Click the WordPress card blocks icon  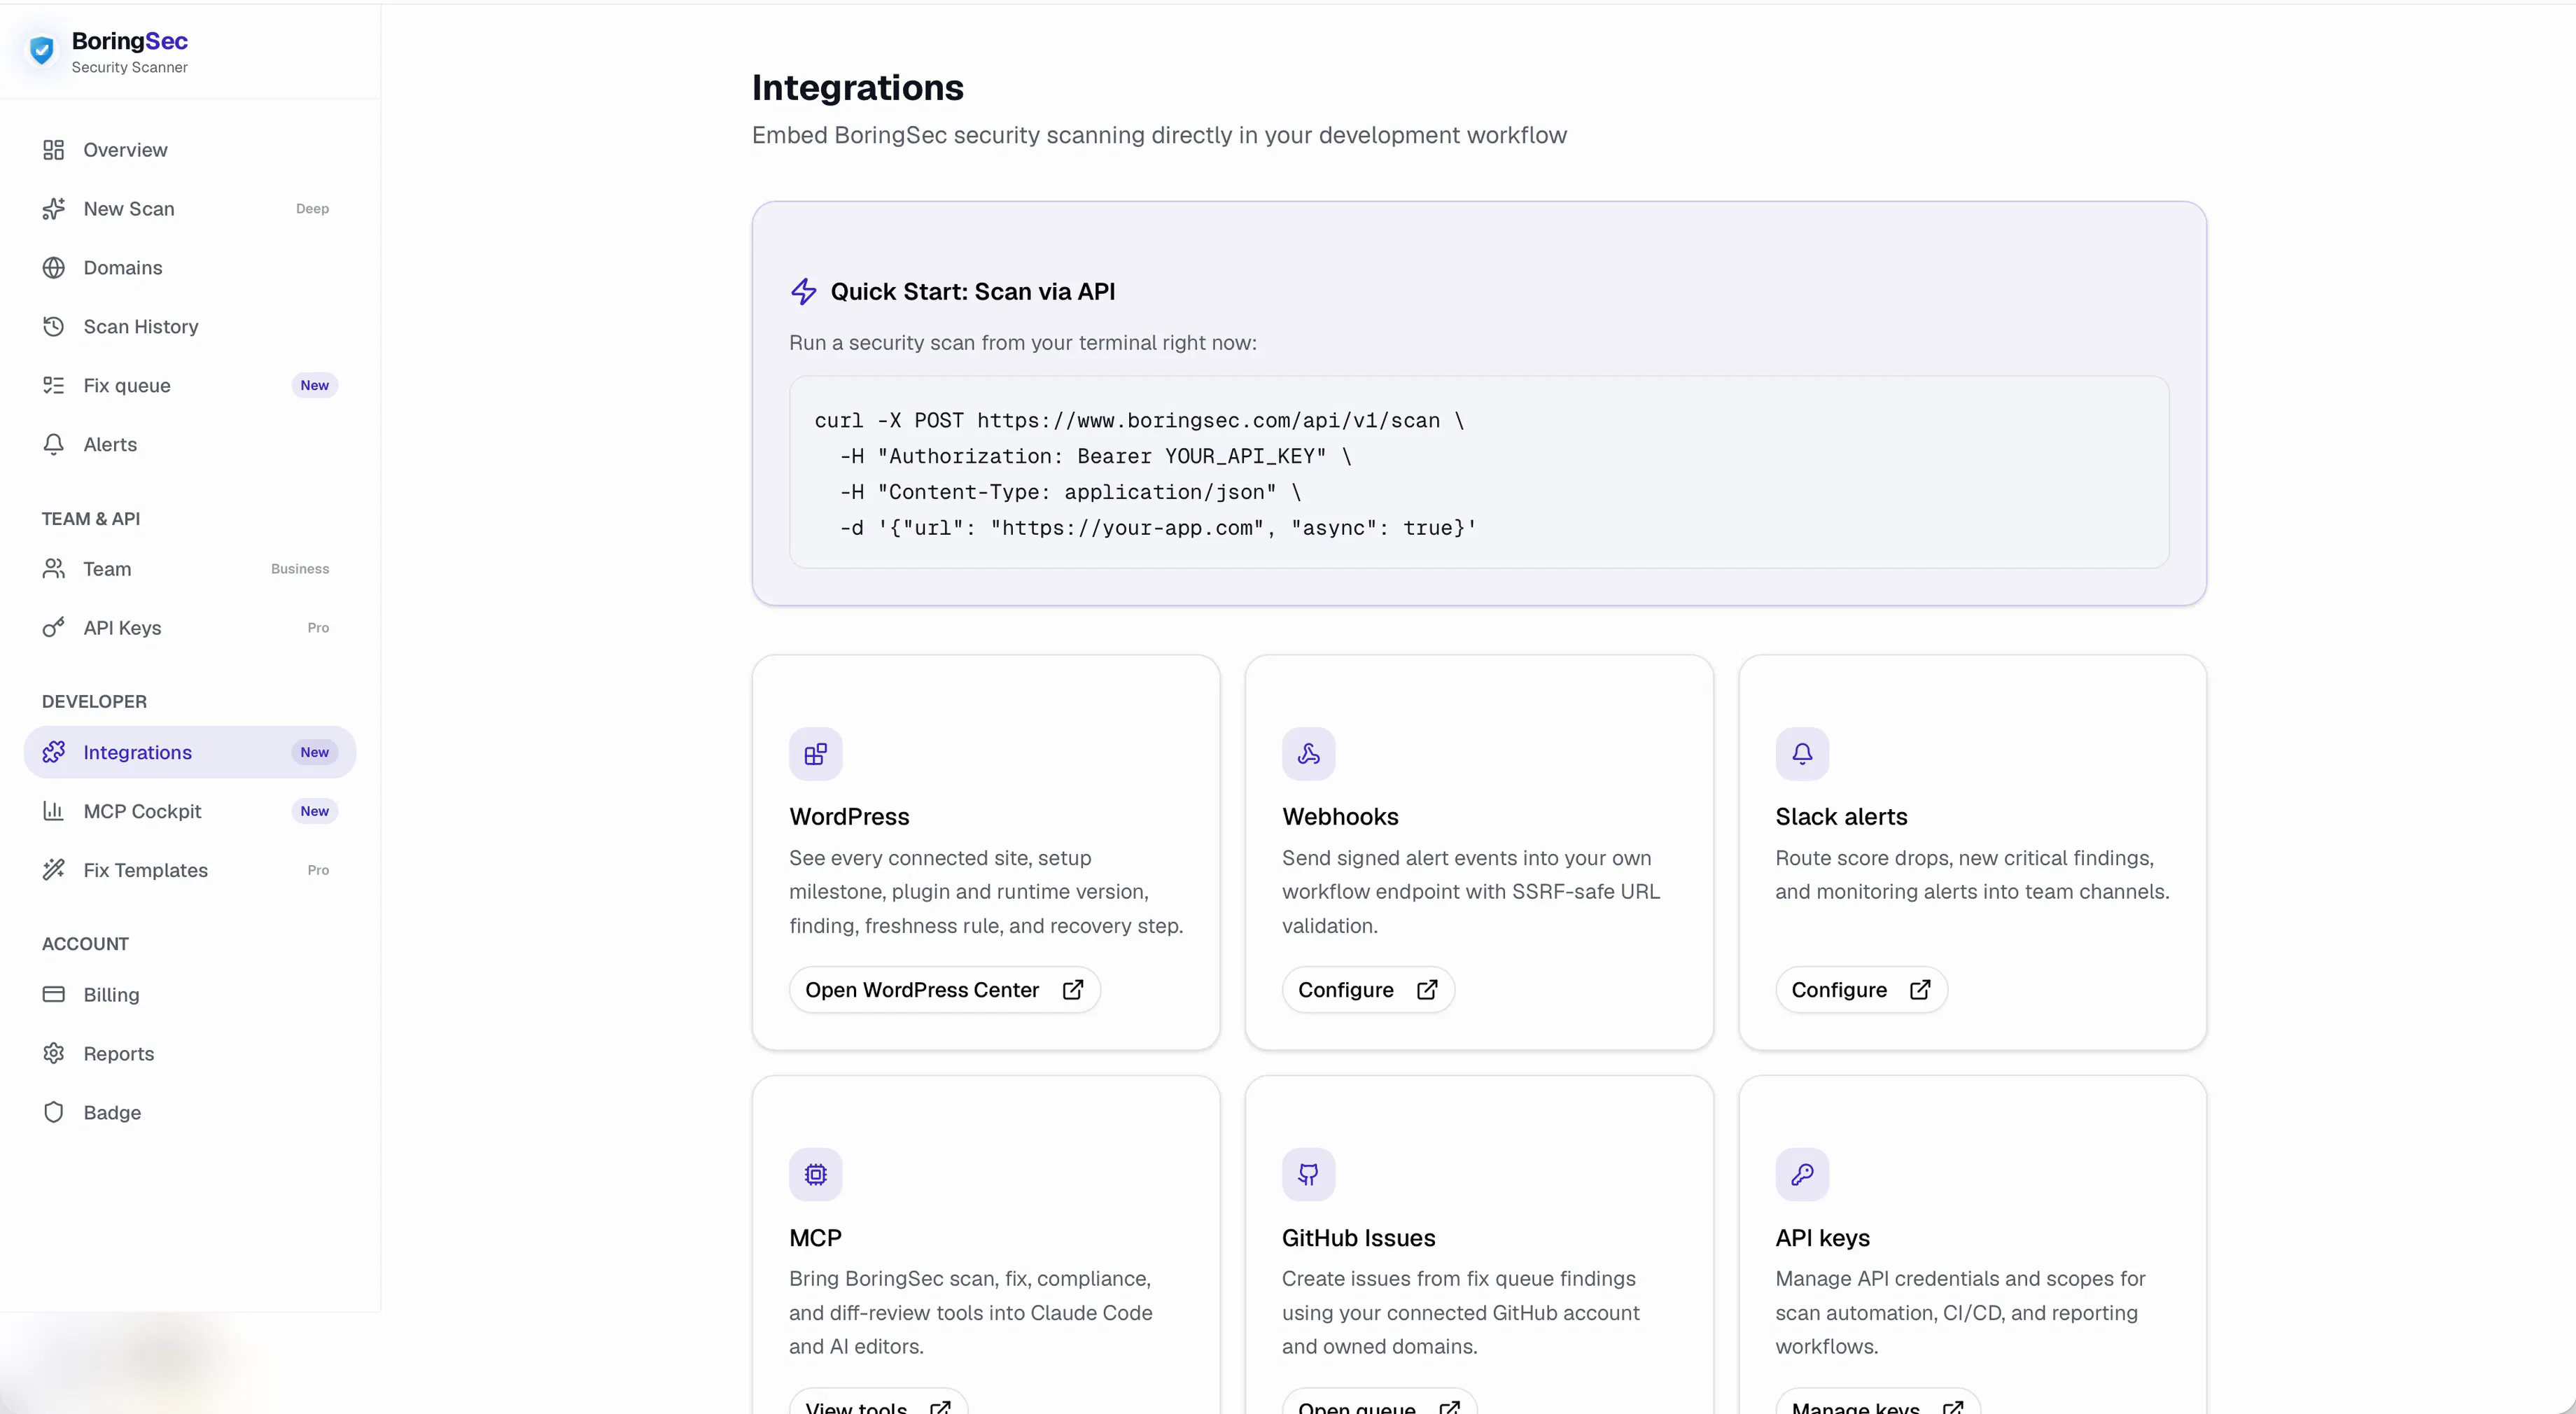(816, 754)
